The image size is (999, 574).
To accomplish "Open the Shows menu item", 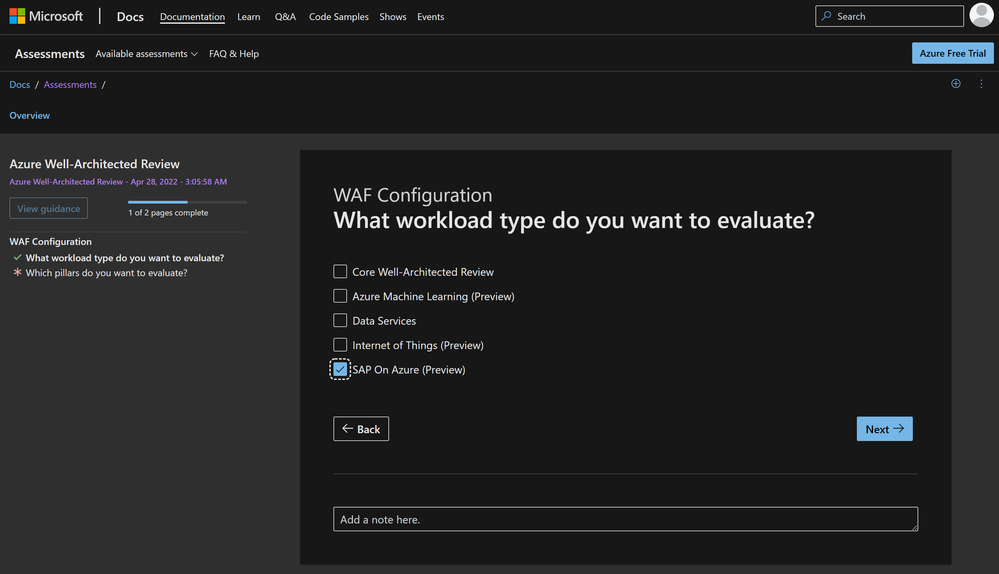I will (392, 17).
